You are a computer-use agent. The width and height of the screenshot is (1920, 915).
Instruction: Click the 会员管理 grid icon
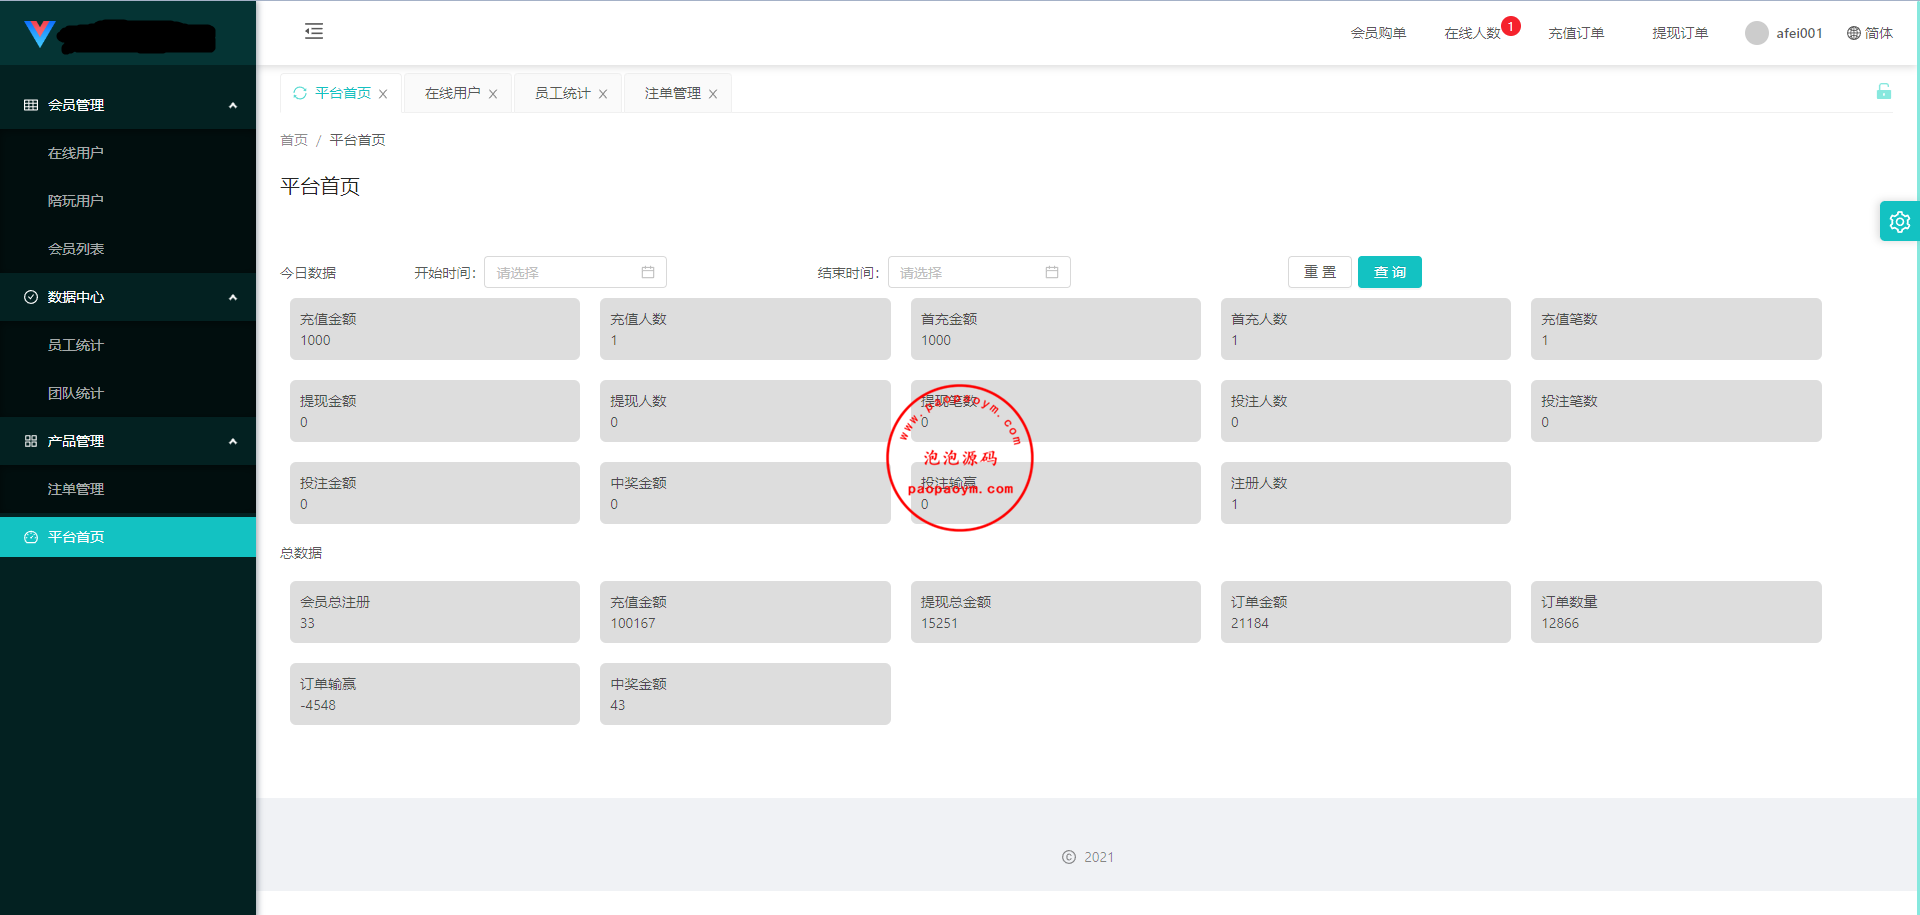[31, 105]
